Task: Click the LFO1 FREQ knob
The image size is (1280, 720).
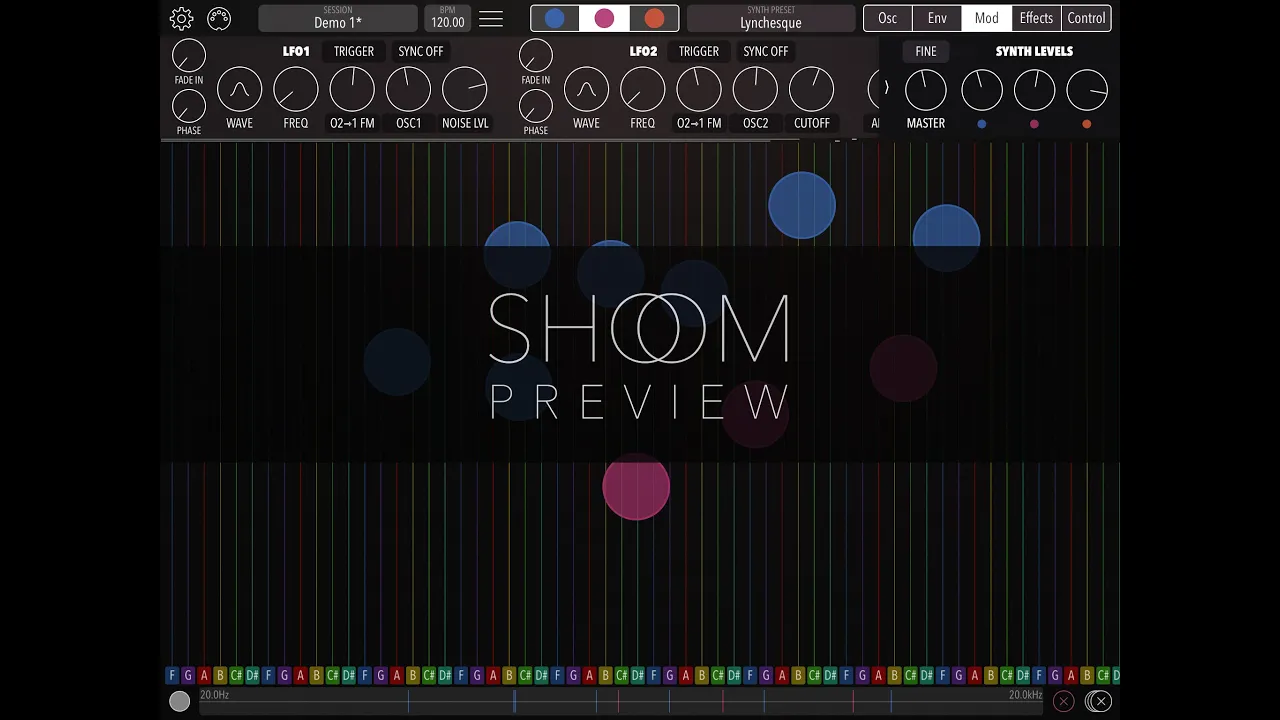Action: [x=296, y=90]
